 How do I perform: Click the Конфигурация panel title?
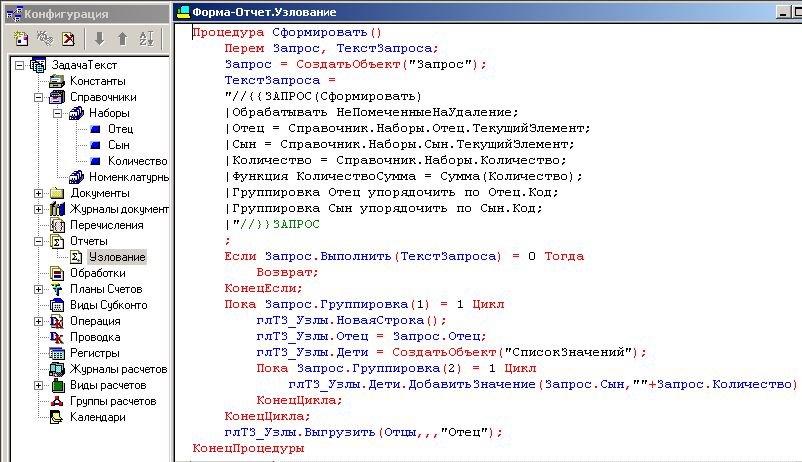pos(66,14)
